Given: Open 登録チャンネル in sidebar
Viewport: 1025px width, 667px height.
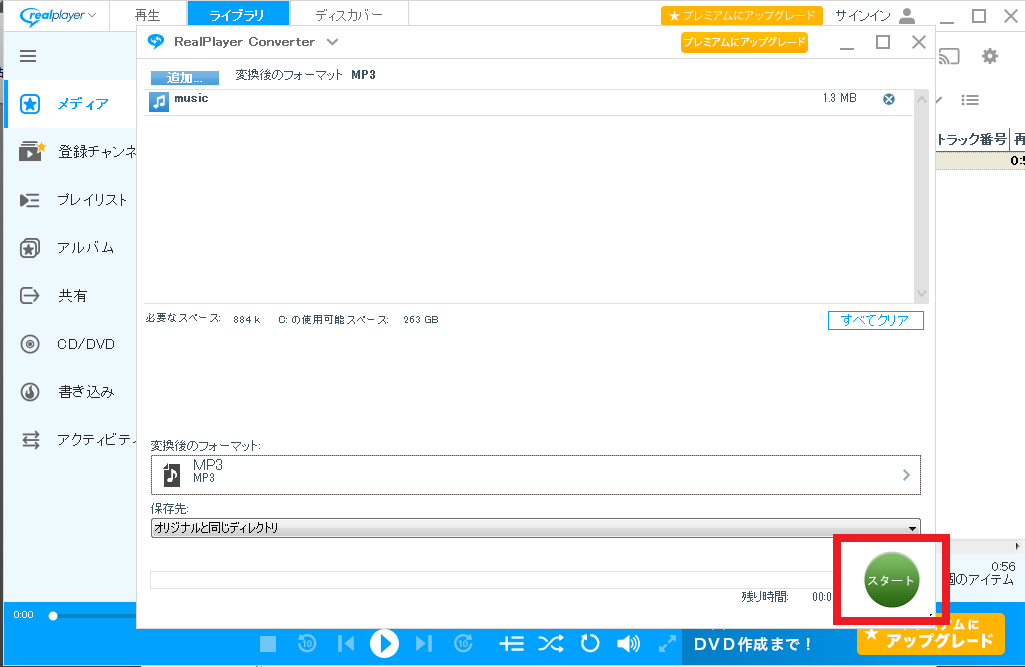Looking at the screenshot, I should (x=78, y=152).
